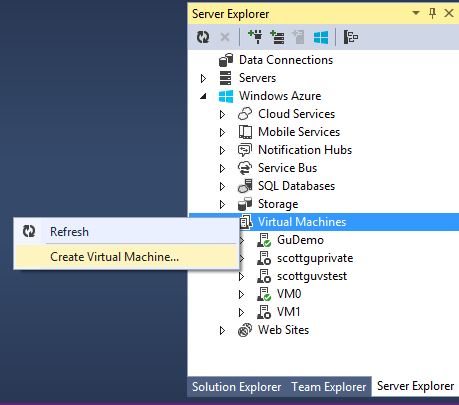
Task: Click the tree hierarchy icon in the toolbar
Action: 351,37
